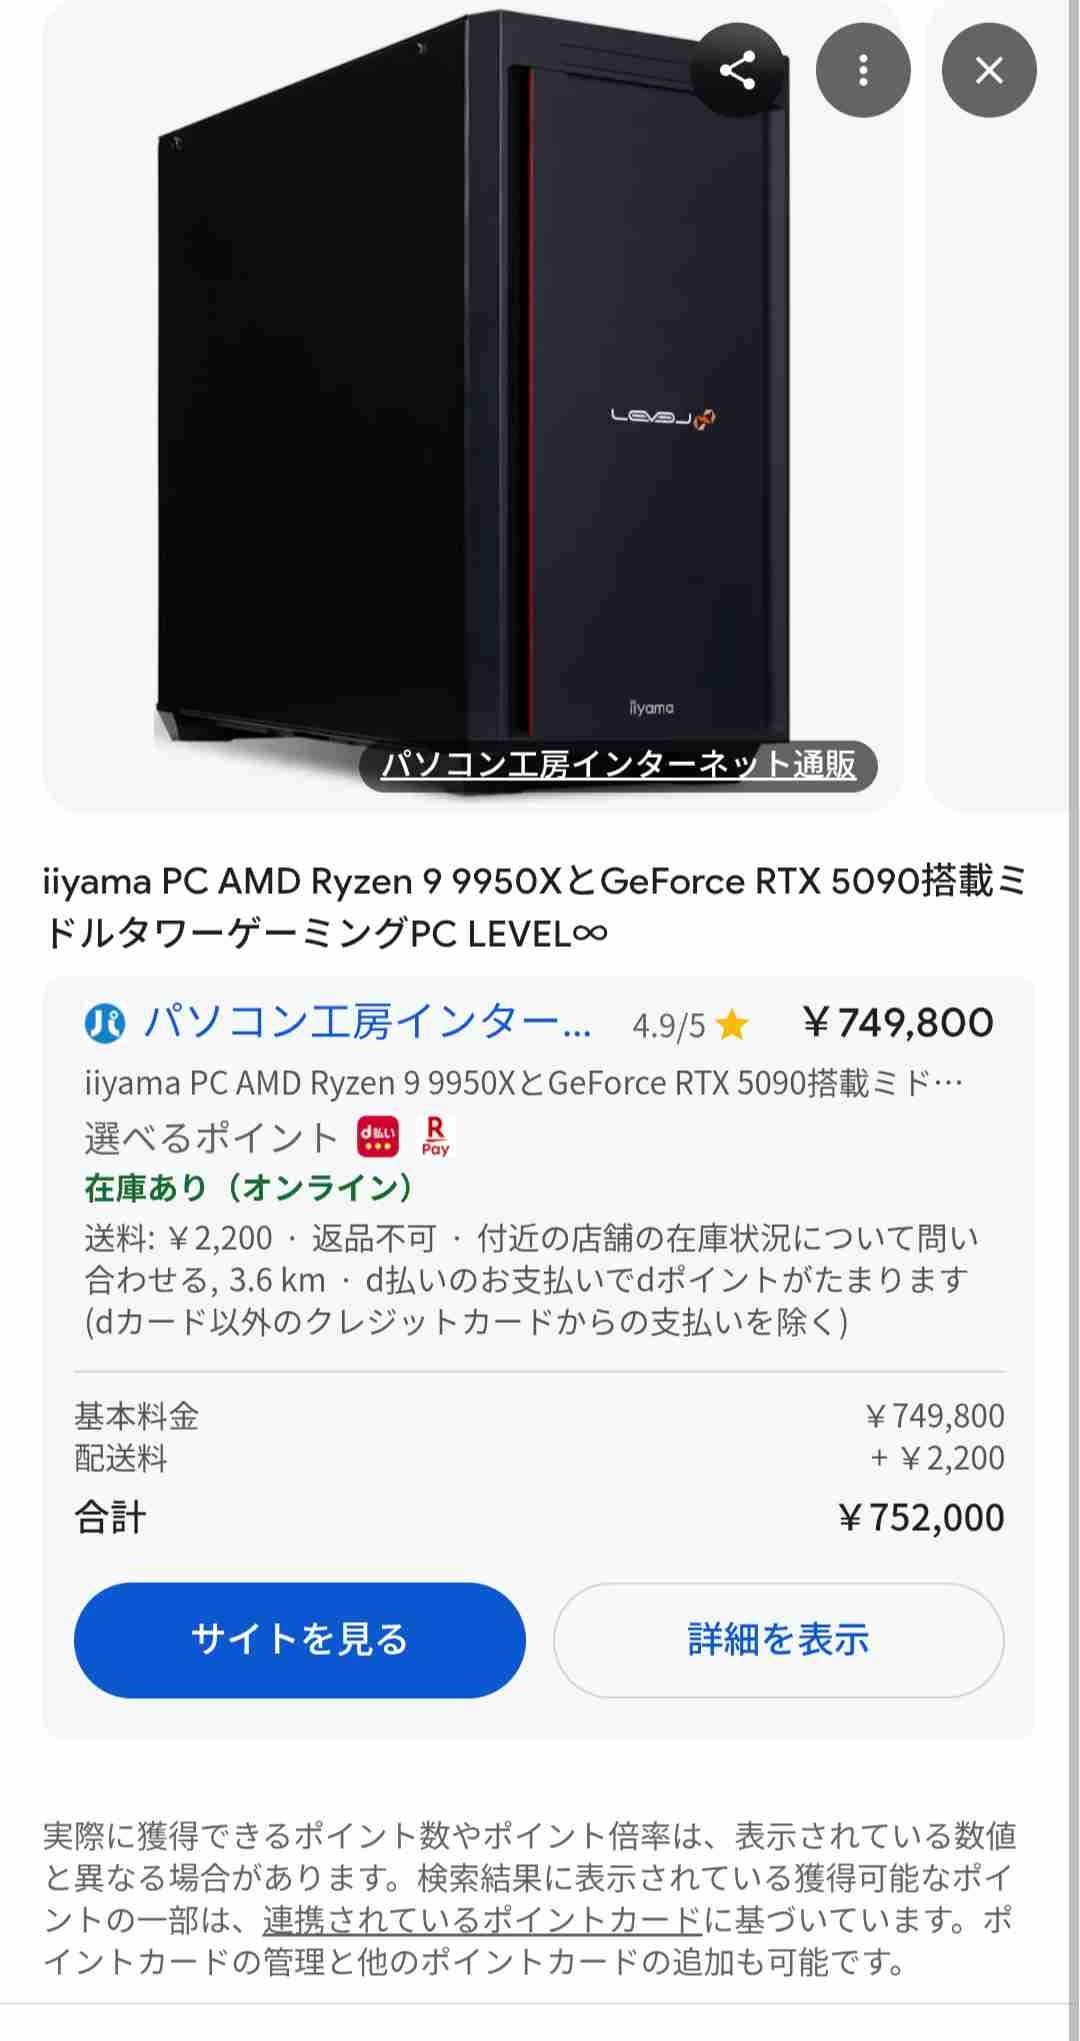Click the パソコン工房 store logo icon
This screenshot has height=2041, width=1080.
pos(105,1023)
